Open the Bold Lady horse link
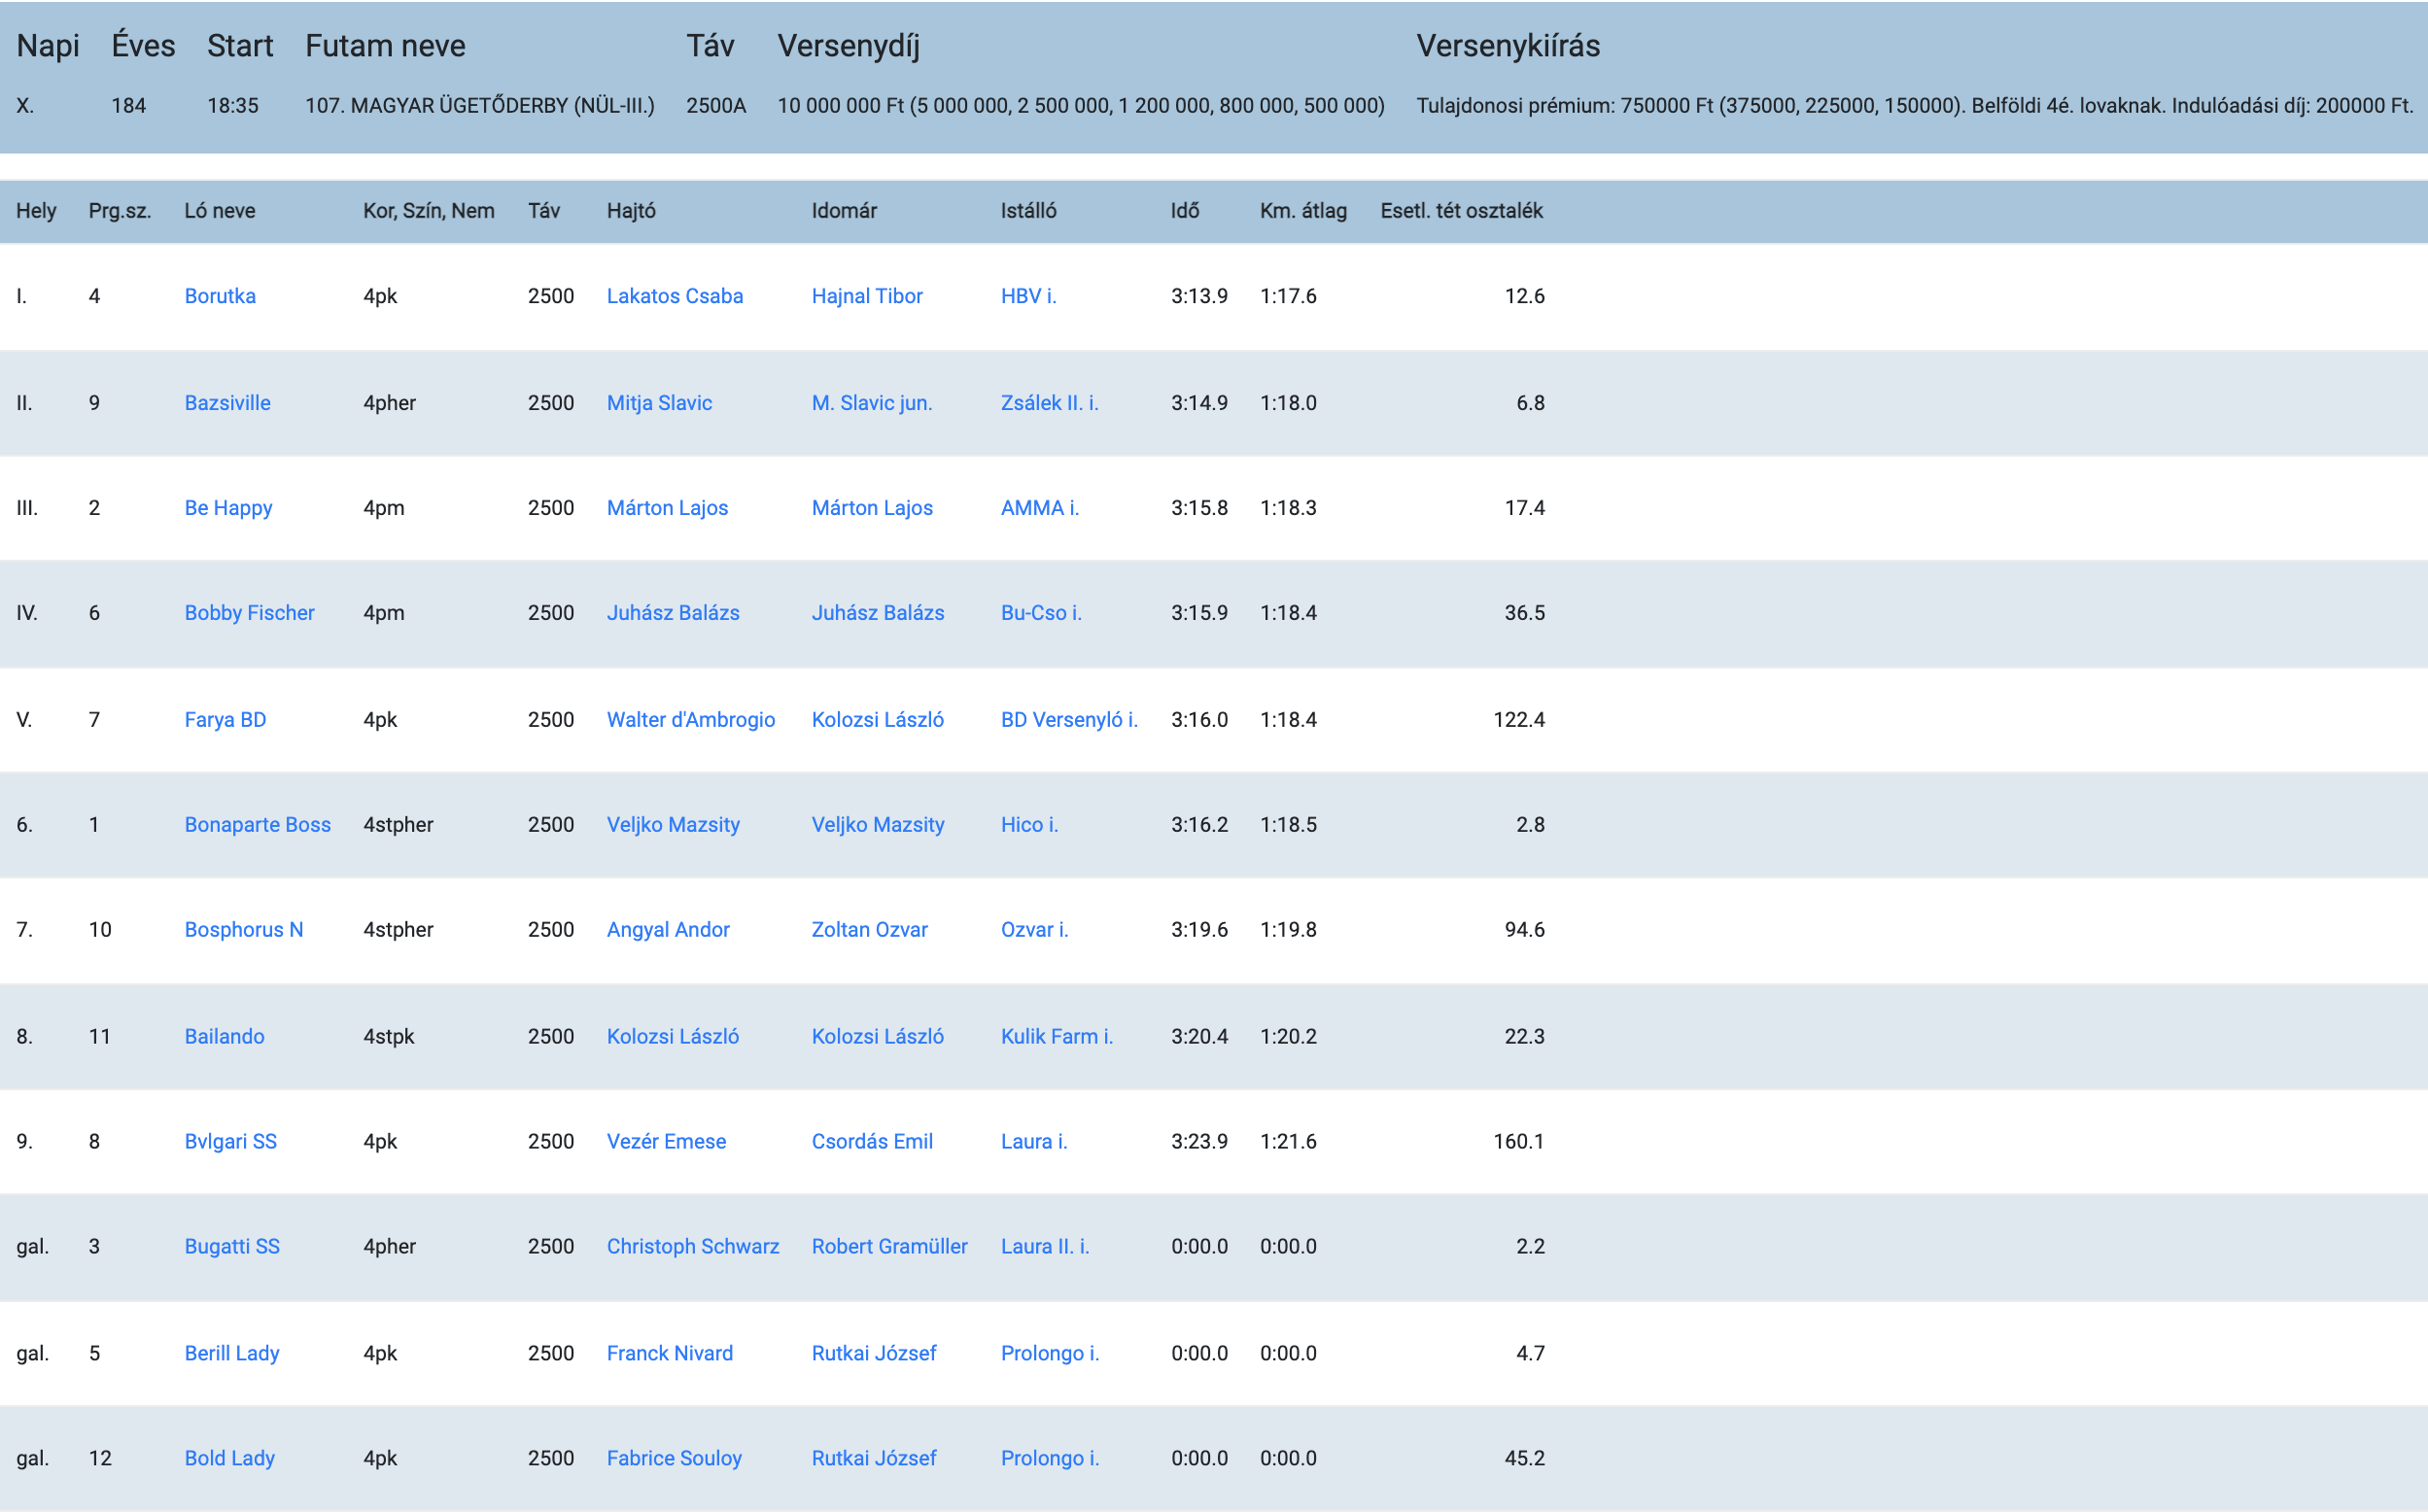Screen dimensions: 2428x1512 tap(229, 1459)
